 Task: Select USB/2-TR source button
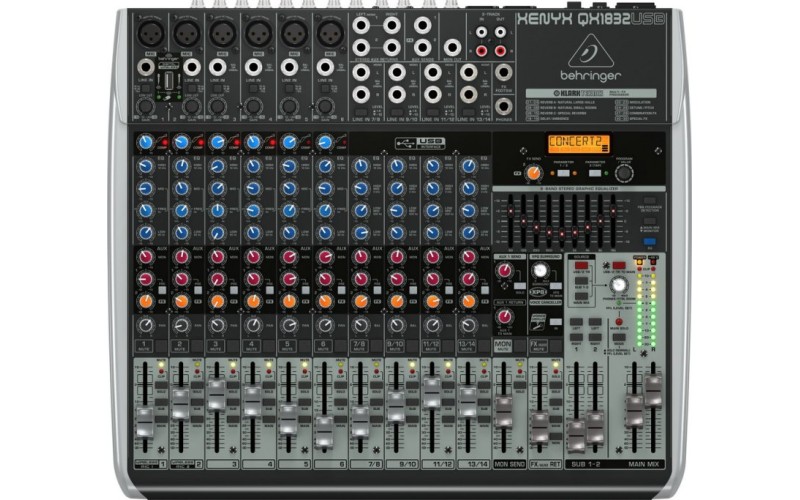point(582,265)
